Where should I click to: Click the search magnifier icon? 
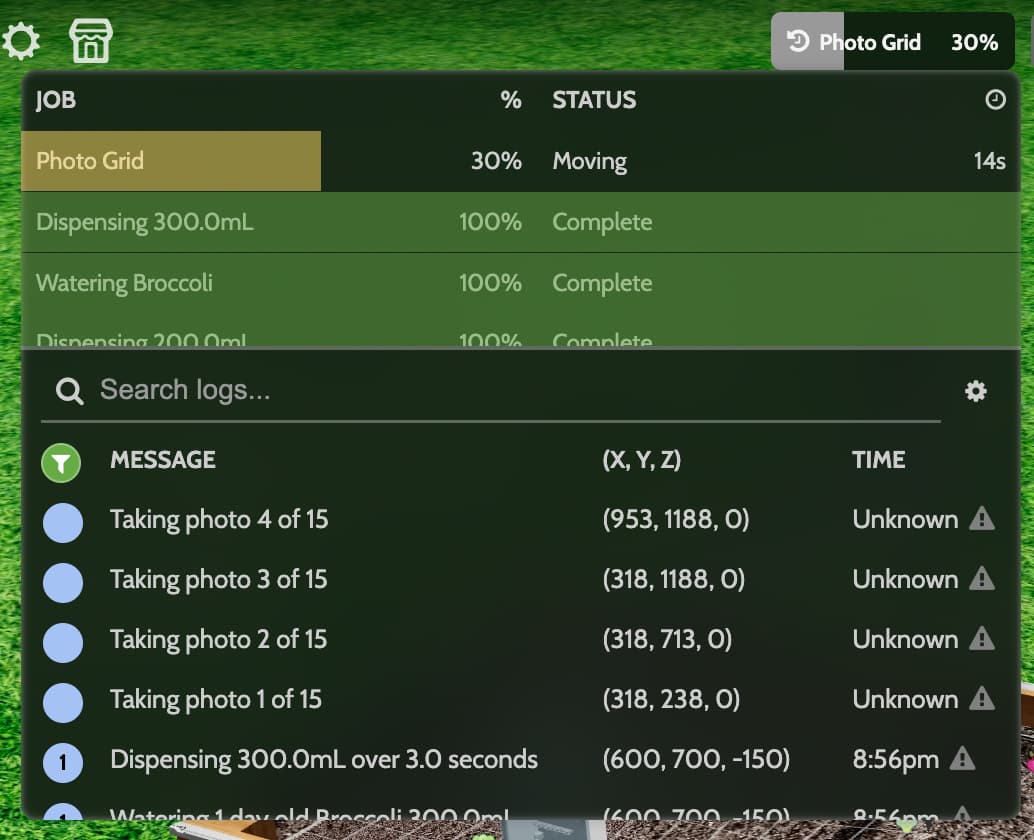[x=69, y=391]
